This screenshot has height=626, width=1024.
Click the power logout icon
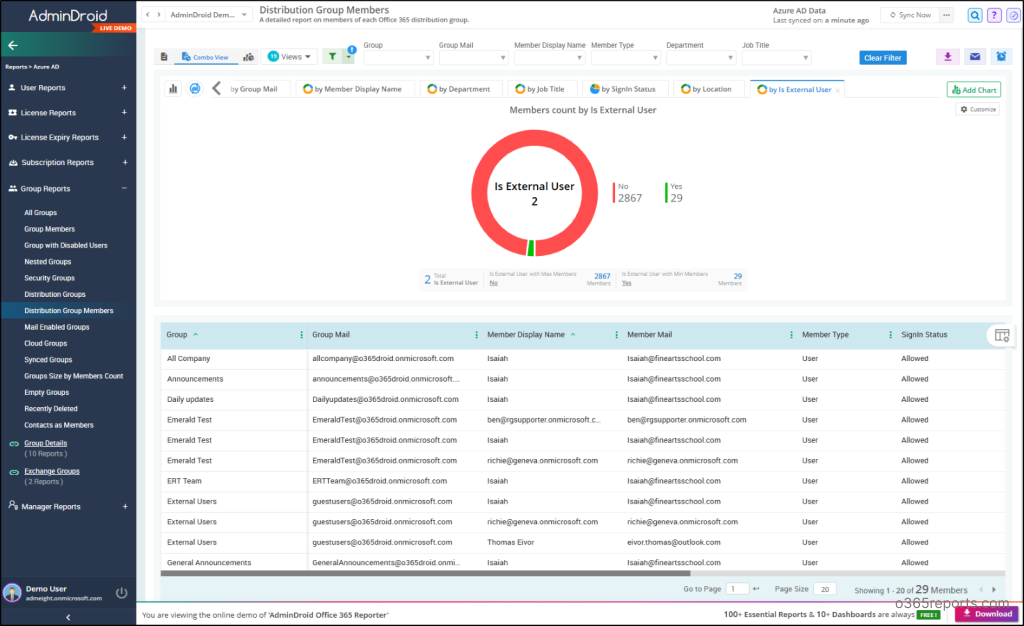(x=121, y=593)
